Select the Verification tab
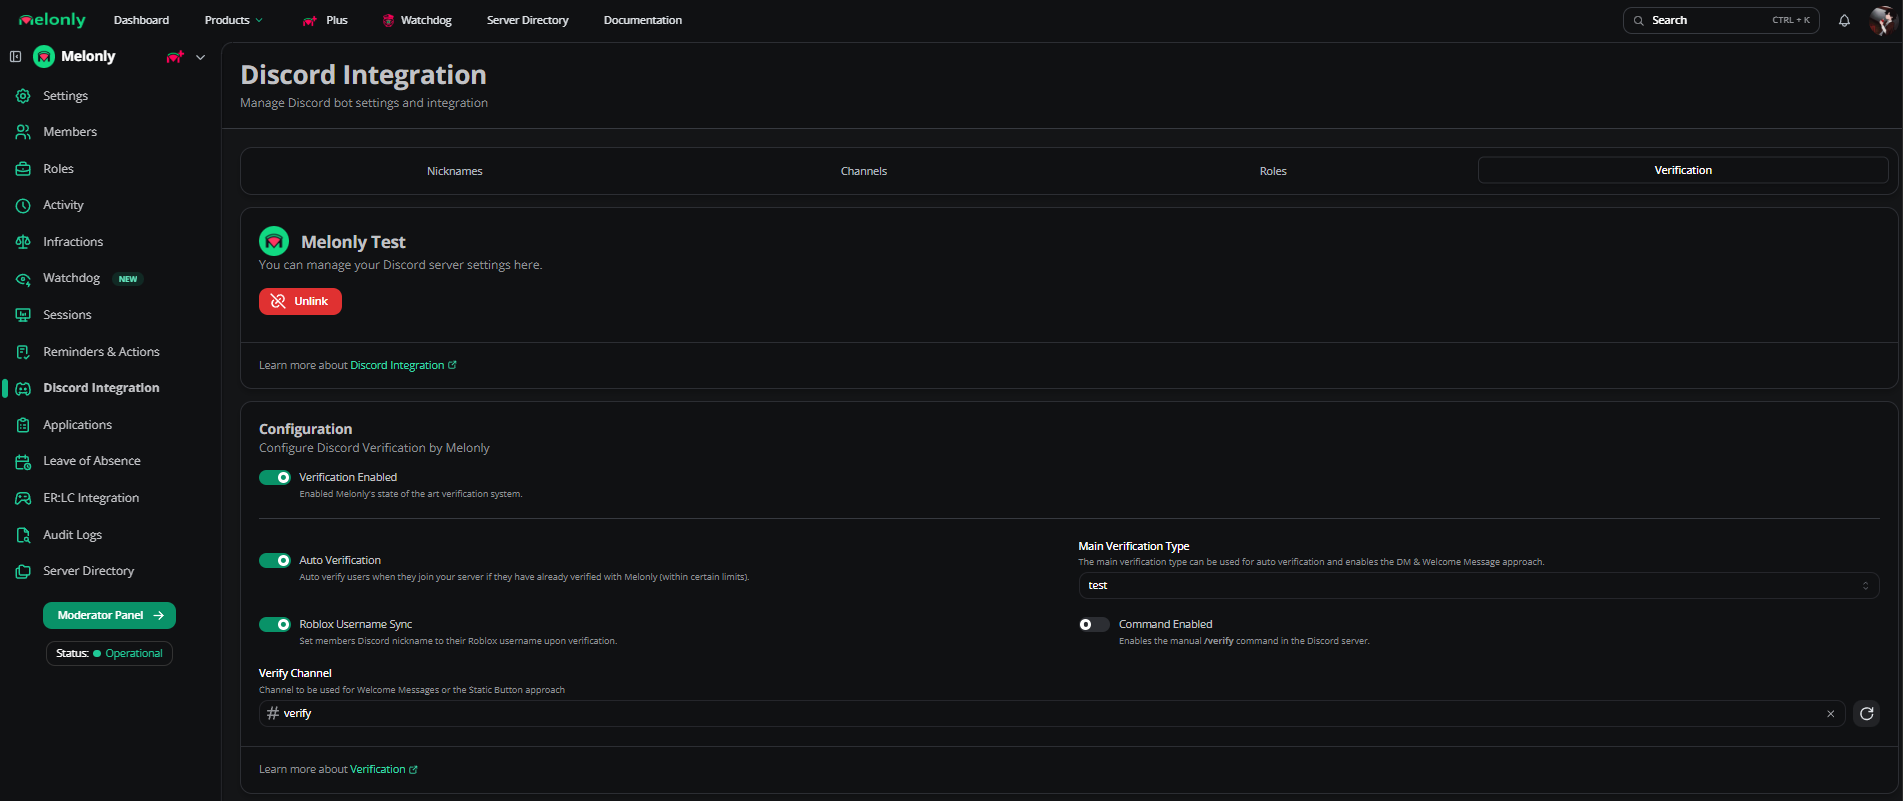 click(1683, 170)
